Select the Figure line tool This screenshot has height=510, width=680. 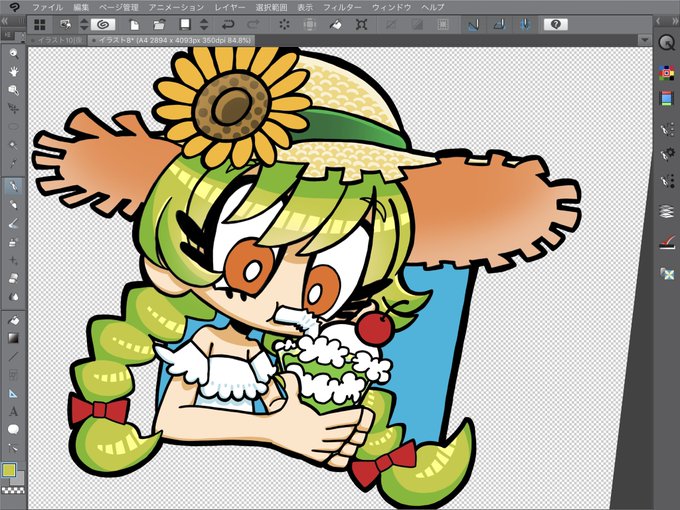pyautogui.click(x=13, y=356)
